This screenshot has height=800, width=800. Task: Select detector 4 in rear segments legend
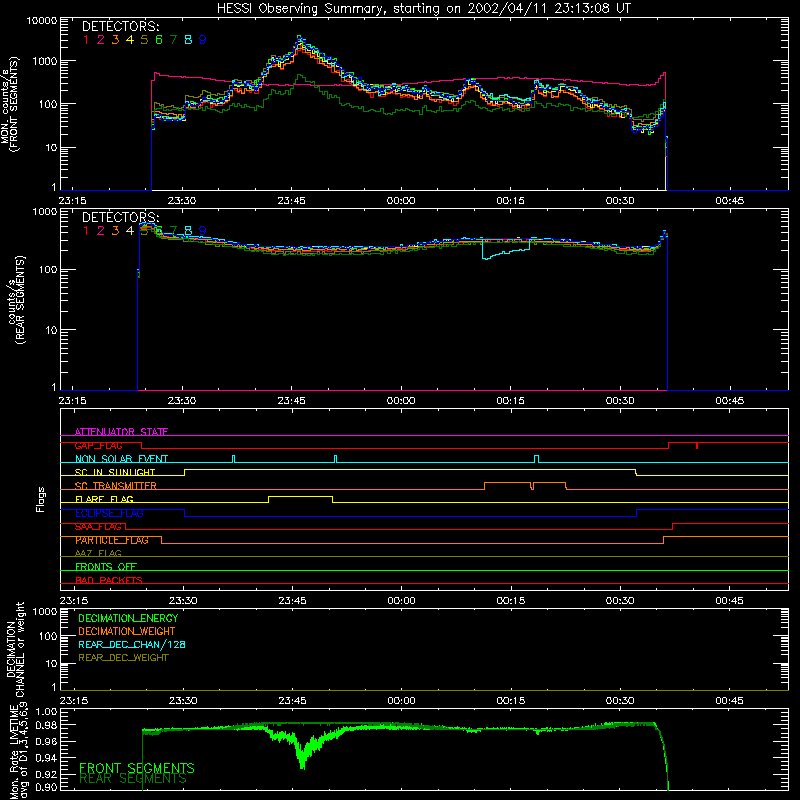coord(130,231)
